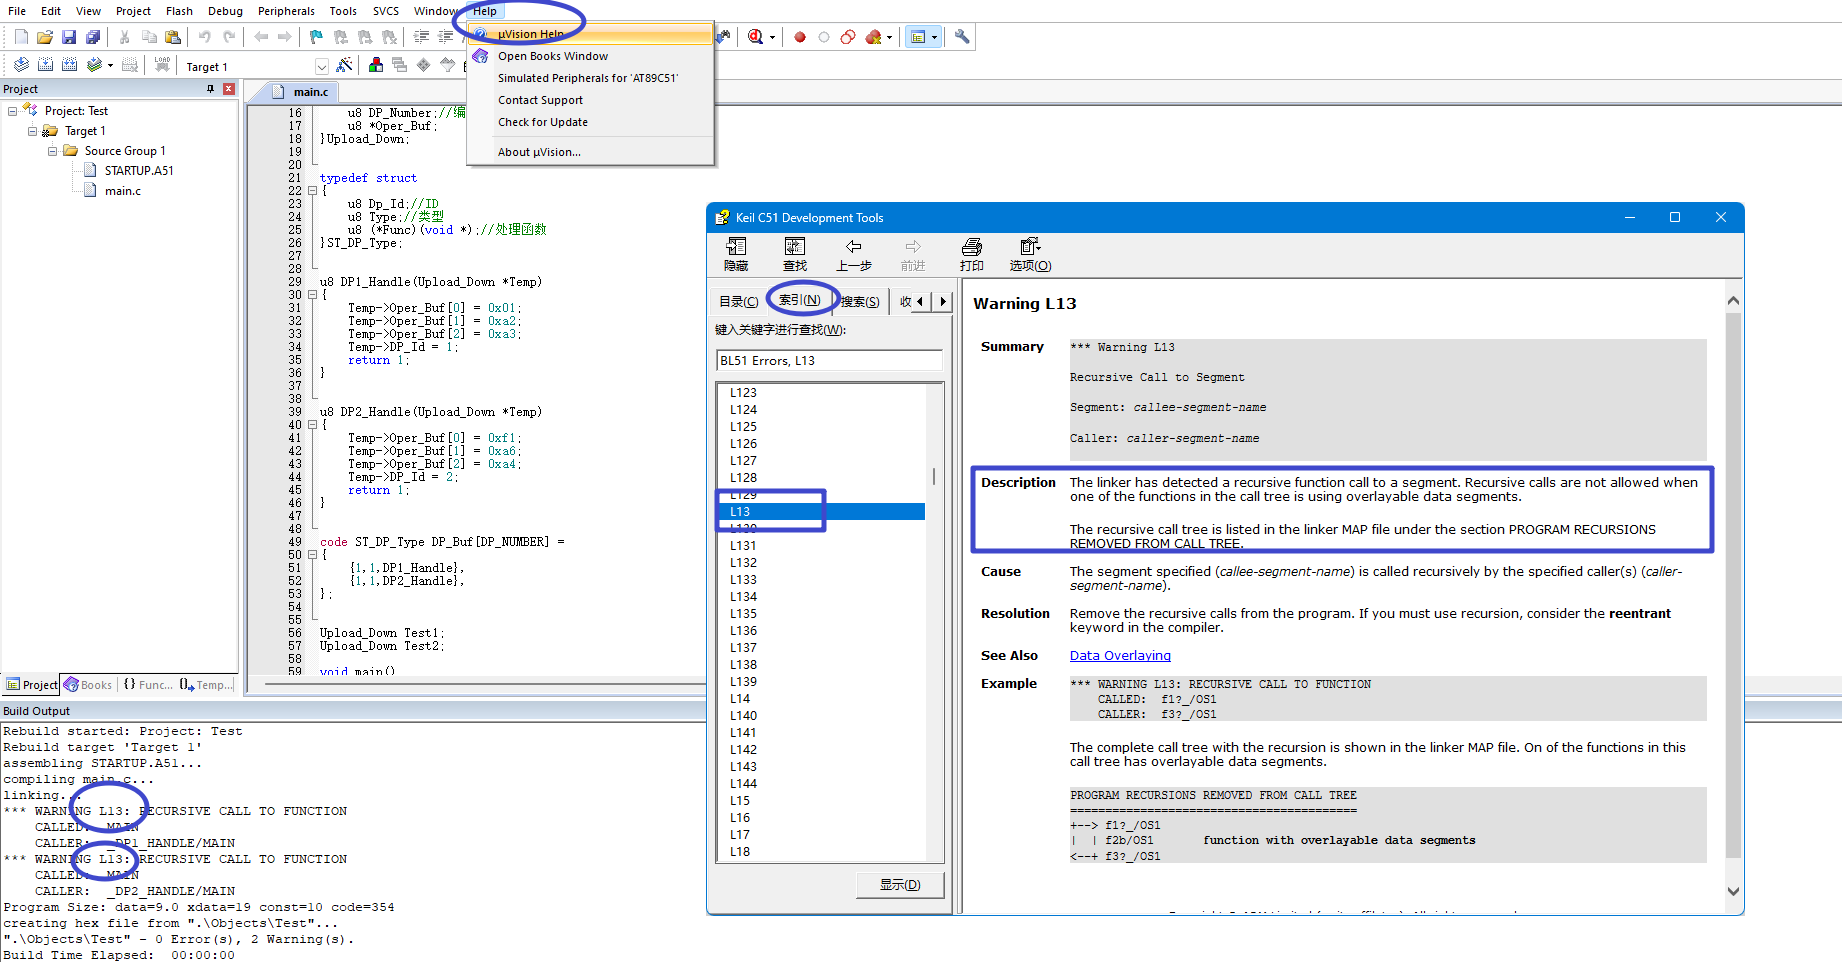Click the Display (显示) button in help

pos(900,885)
